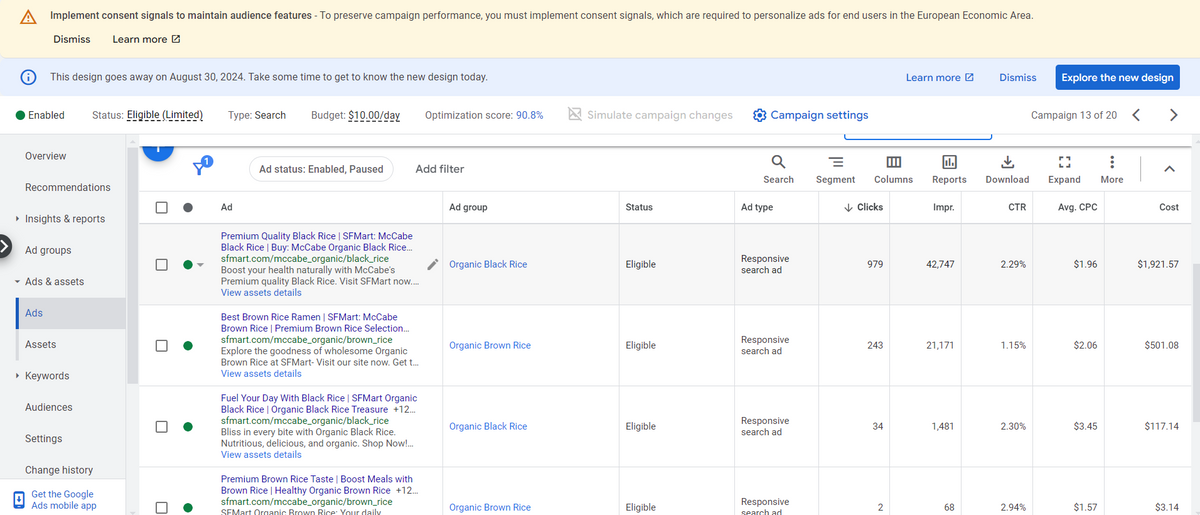Open Ad groups in the sidebar
Image resolution: width=1200 pixels, height=515 pixels.
click(x=48, y=250)
